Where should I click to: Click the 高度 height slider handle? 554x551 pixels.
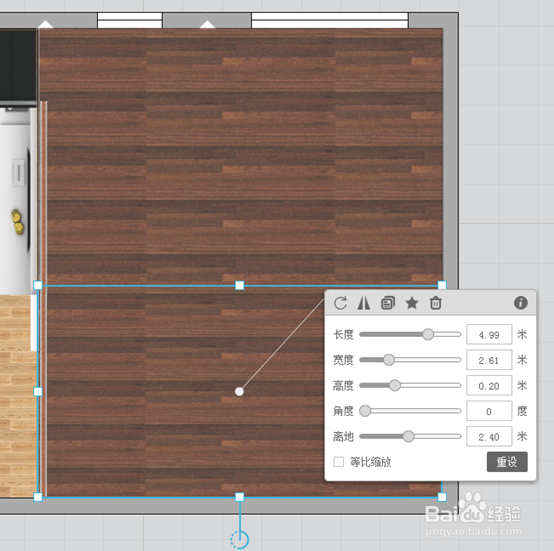pyautogui.click(x=395, y=385)
